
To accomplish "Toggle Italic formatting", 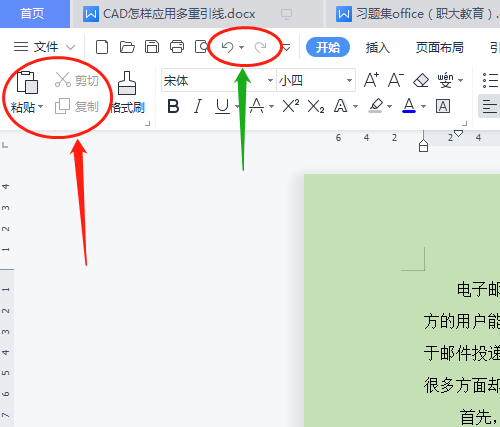I will point(198,107).
